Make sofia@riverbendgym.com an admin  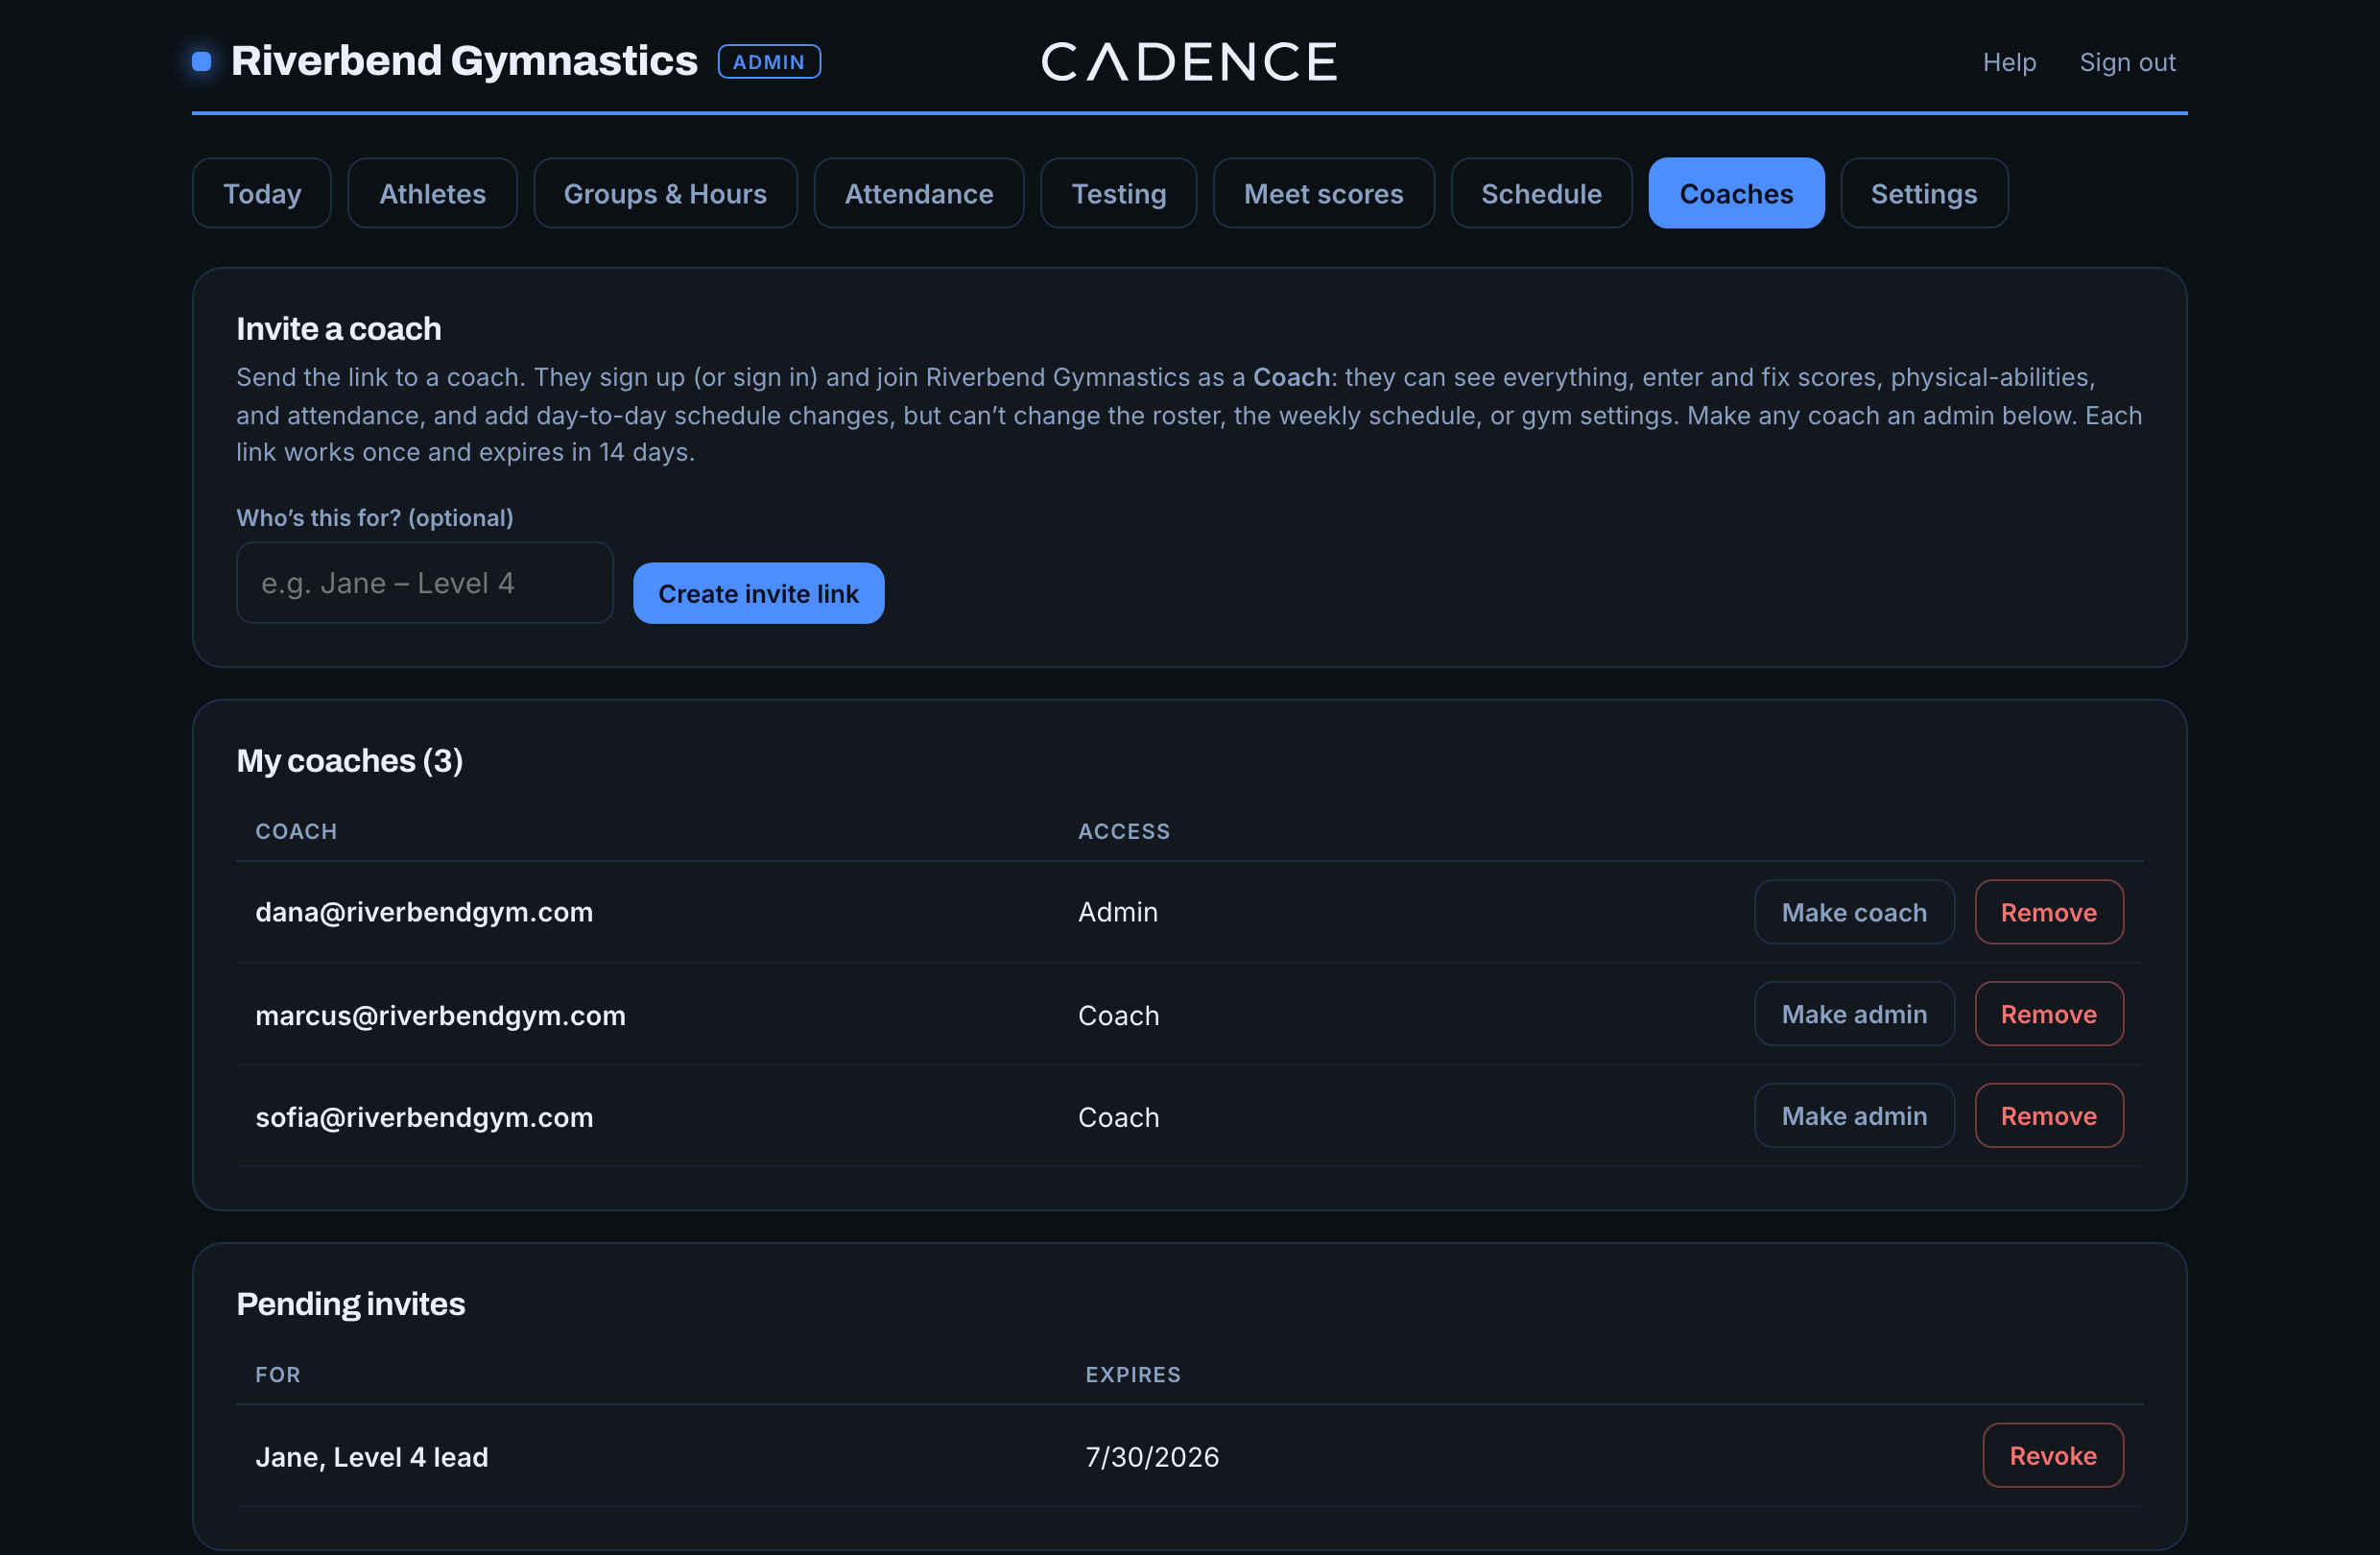[1854, 1116]
